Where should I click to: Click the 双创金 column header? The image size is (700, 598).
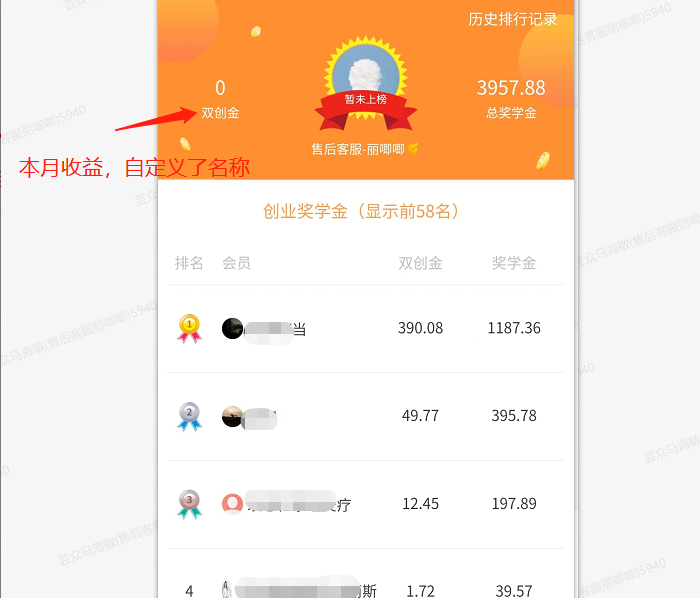421,263
